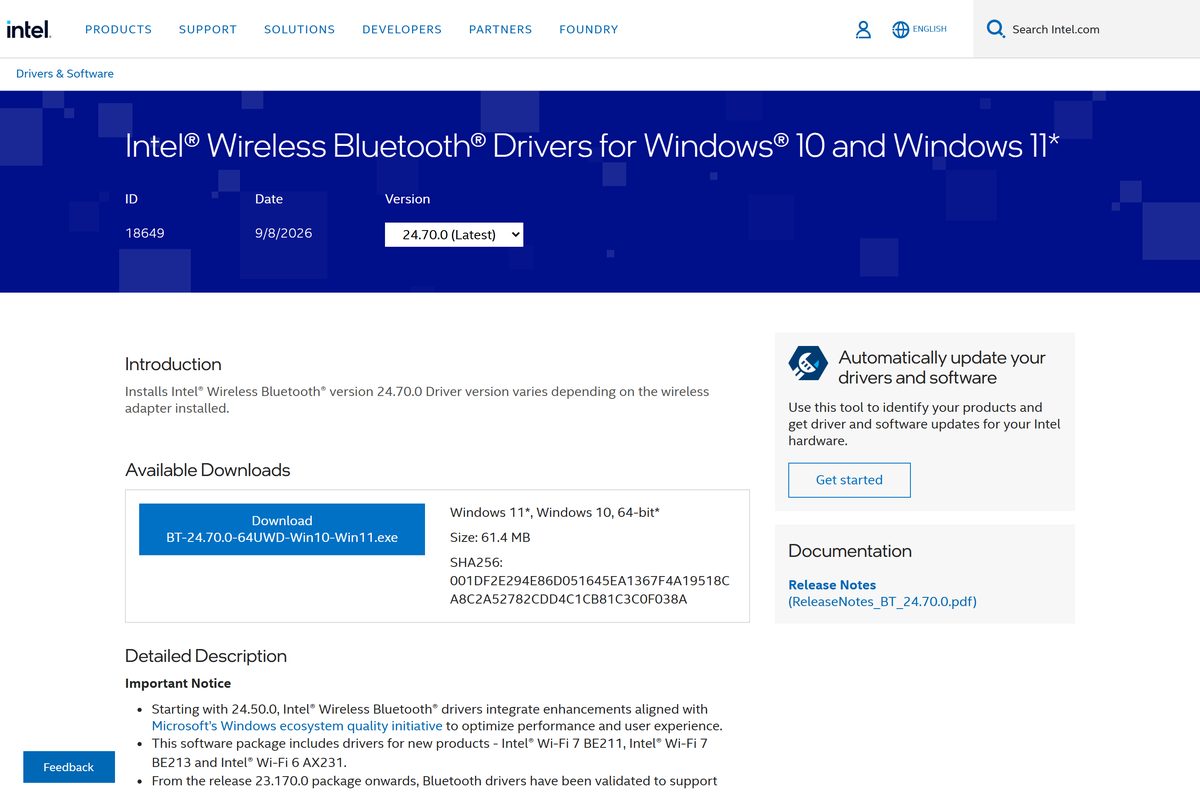The height and width of the screenshot is (792, 1200).
Task: Click the page title about Bluetooth Drivers
Action: pyautogui.click(x=592, y=146)
